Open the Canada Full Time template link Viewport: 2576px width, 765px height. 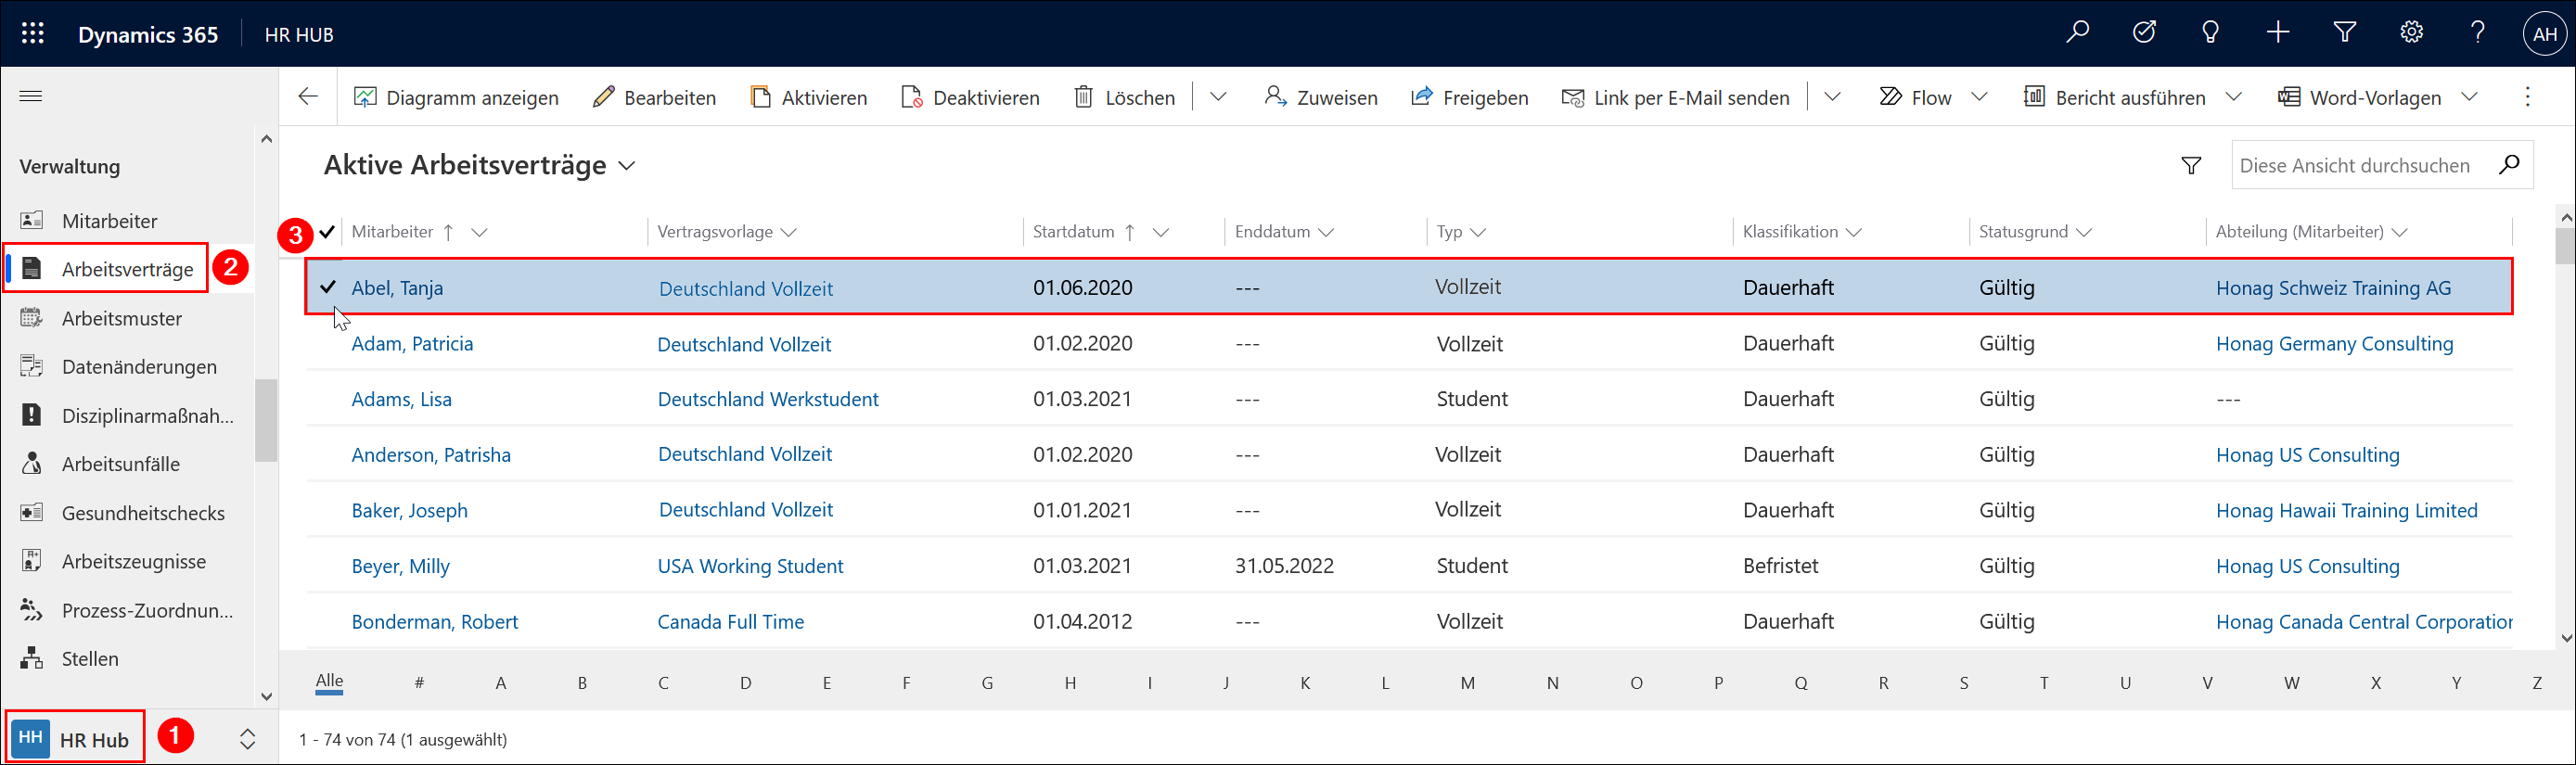(730, 622)
